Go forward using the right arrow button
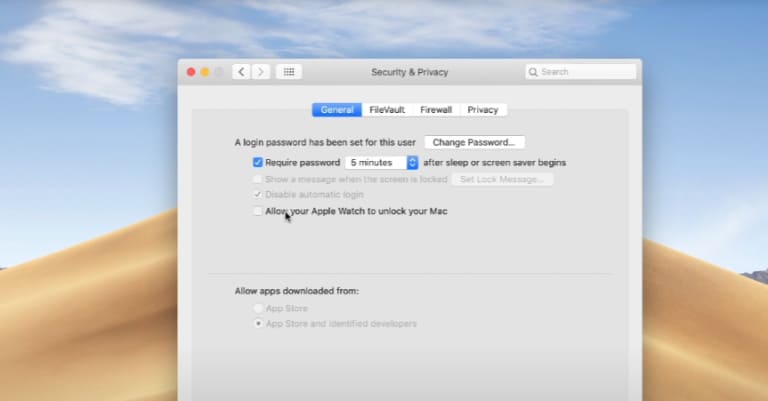This screenshot has height=401, width=768. [261, 72]
